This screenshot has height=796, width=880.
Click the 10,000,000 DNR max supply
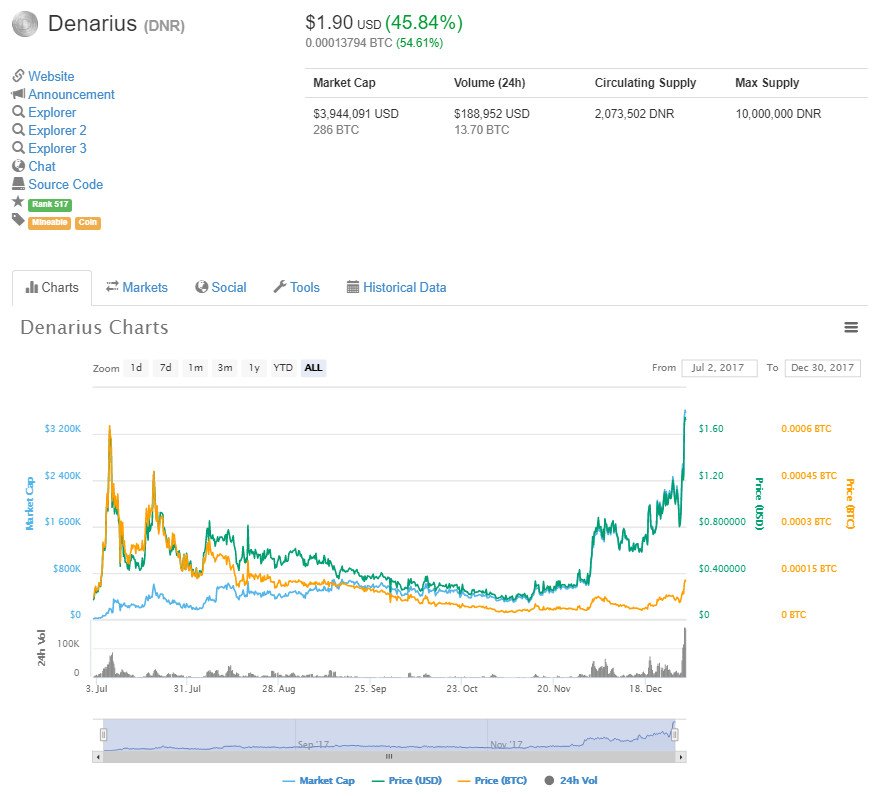click(778, 114)
